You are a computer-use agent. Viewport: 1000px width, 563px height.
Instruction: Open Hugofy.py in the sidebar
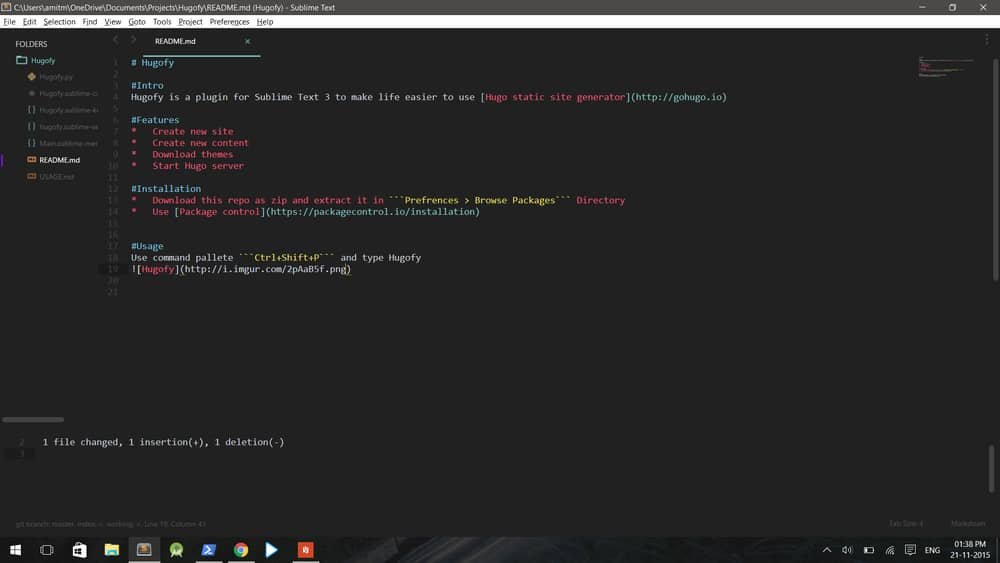56,77
